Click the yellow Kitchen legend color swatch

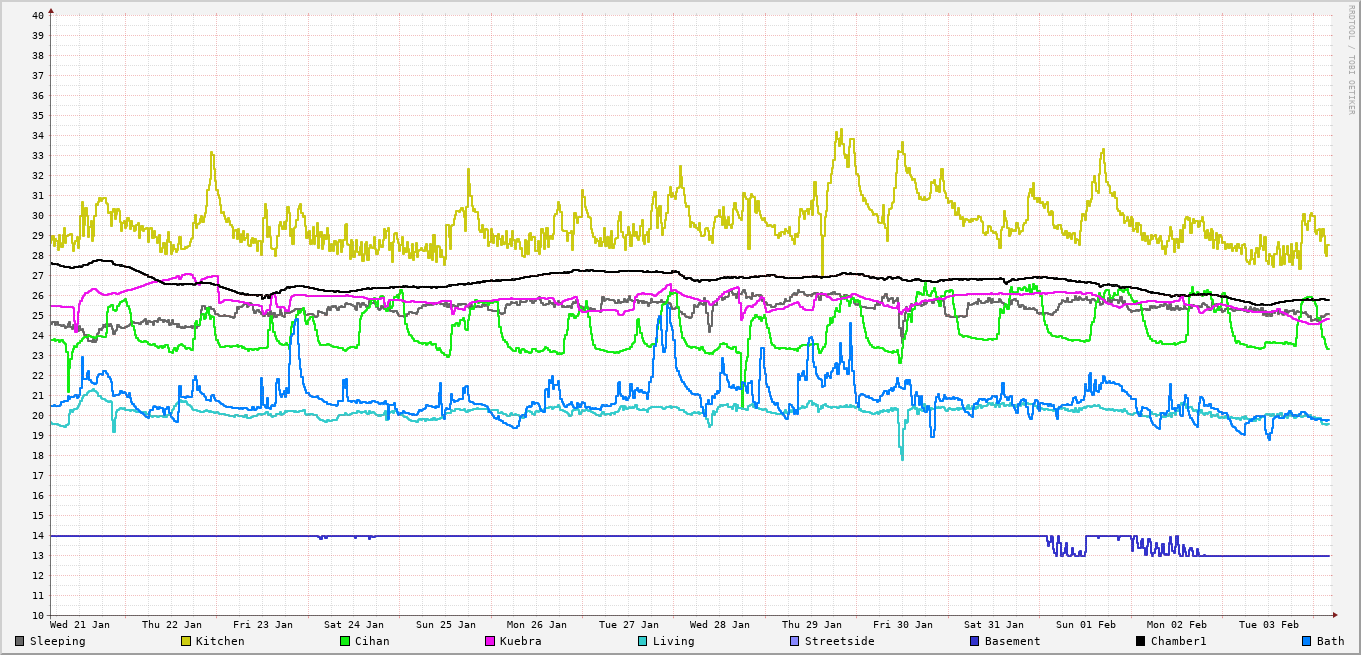tap(186, 641)
